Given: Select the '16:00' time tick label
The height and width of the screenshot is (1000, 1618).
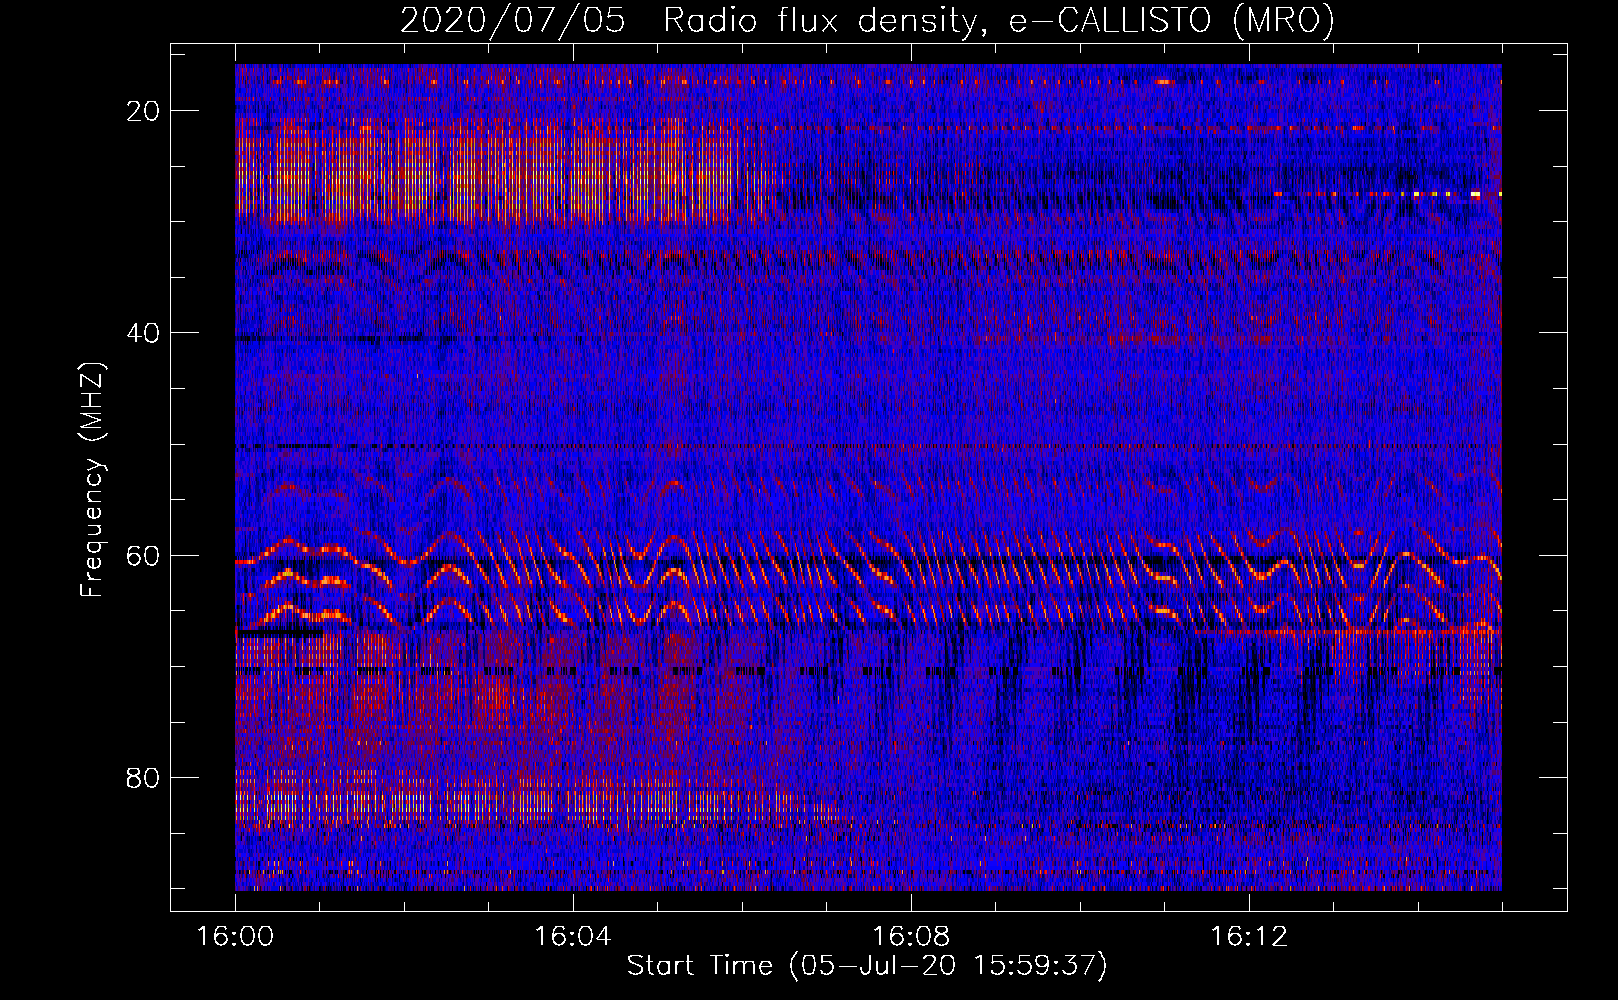Looking at the screenshot, I should 236,937.
